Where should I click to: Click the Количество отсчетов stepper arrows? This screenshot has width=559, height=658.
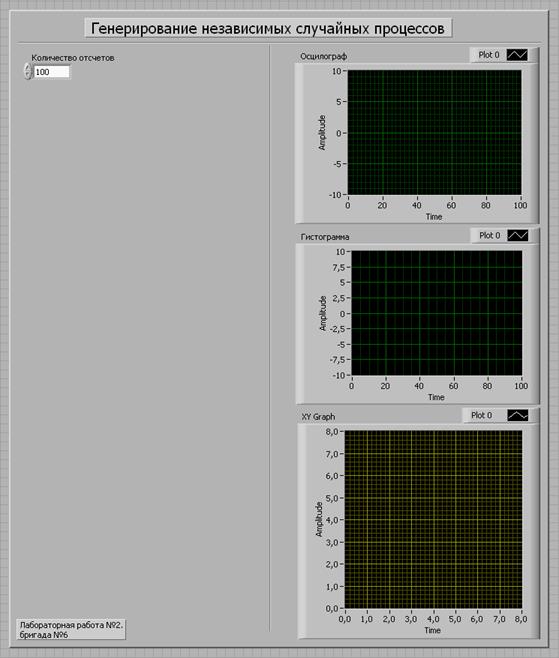(x=28, y=71)
